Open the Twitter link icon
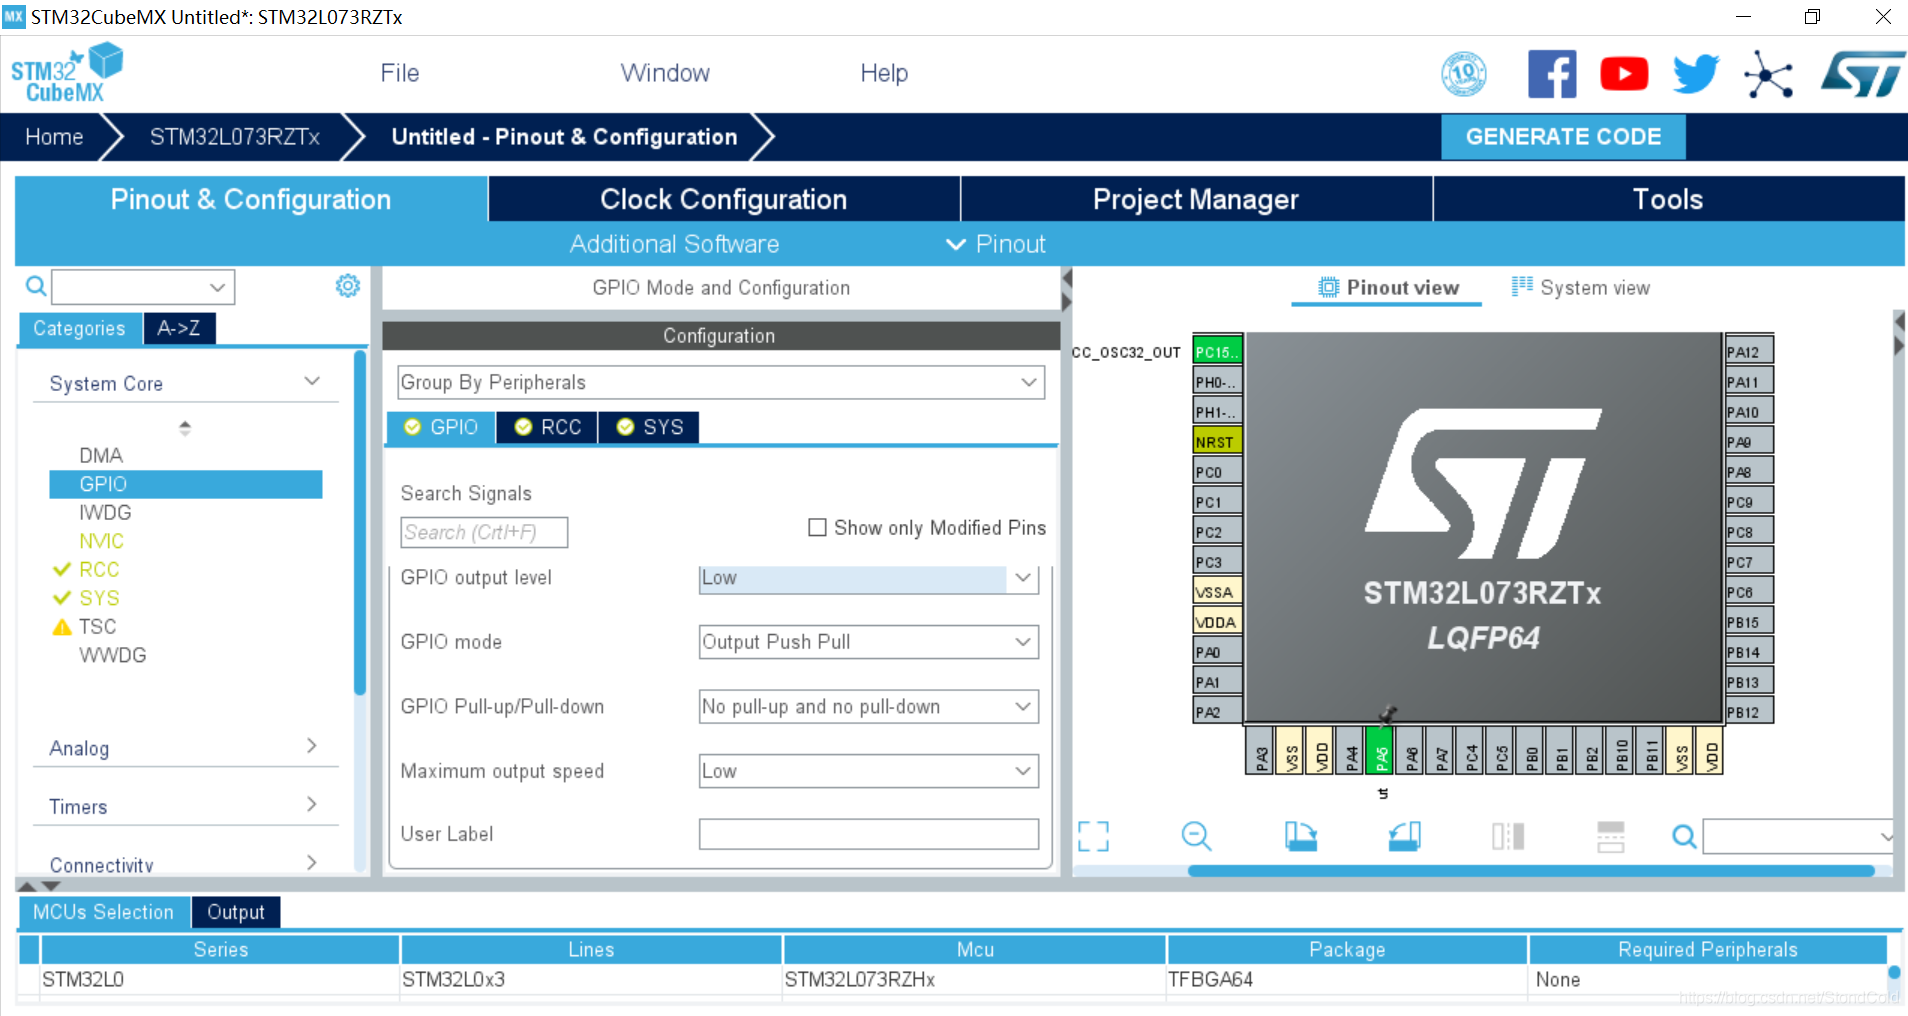 [1696, 74]
